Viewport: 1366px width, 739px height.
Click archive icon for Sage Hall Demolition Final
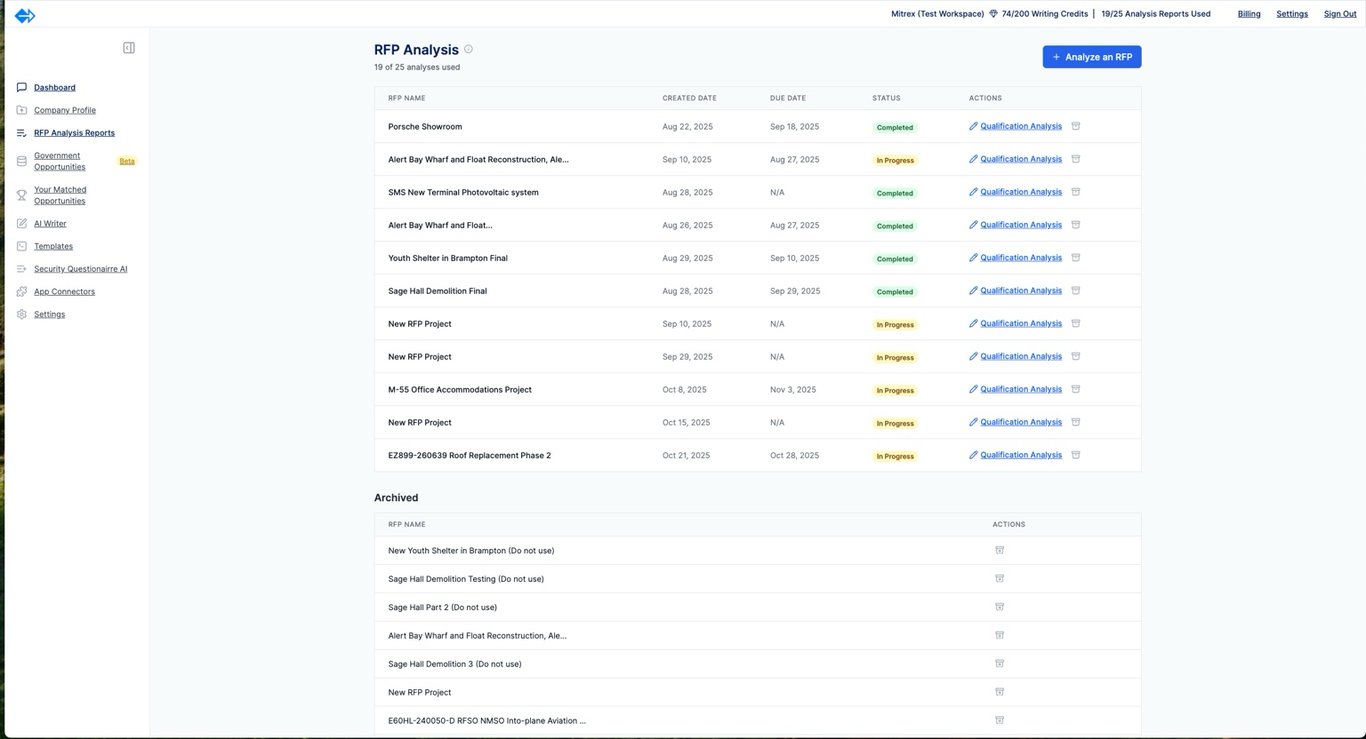(1076, 291)
